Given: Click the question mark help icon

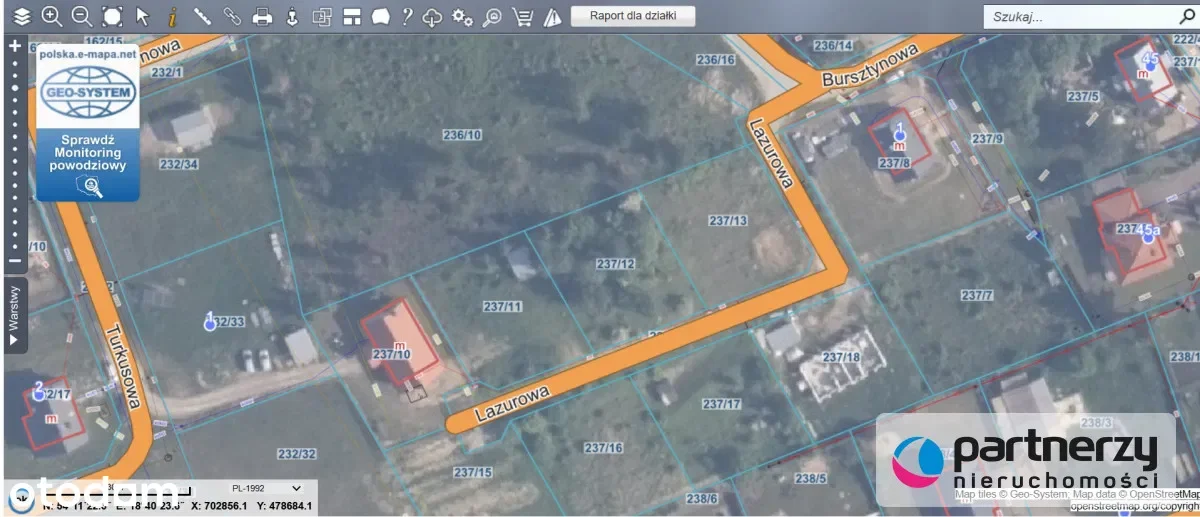Looking at the screenshot, I should click(x=406, y=16).
